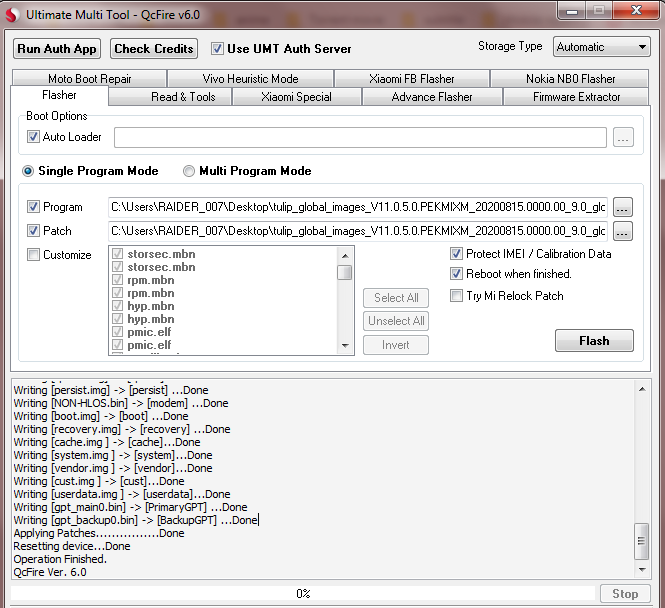Click 'Writing [recovery.img]' log line
The image size is (665, 608).
(122, 429)
